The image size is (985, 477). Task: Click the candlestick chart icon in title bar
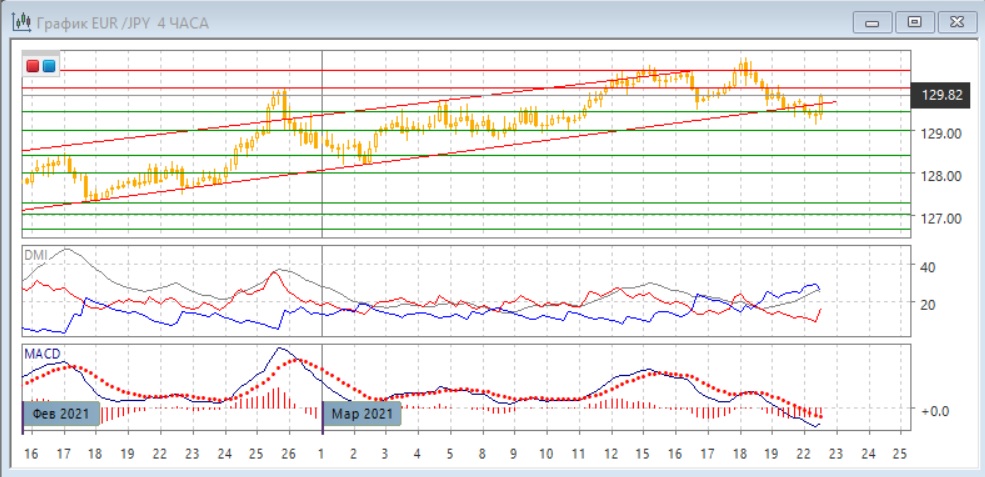pyautogui.click(x=22, y=22)
